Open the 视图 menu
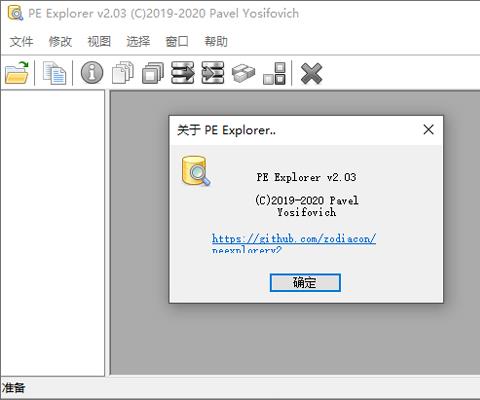The image size is (480, 400). click(x=99, y=42)
